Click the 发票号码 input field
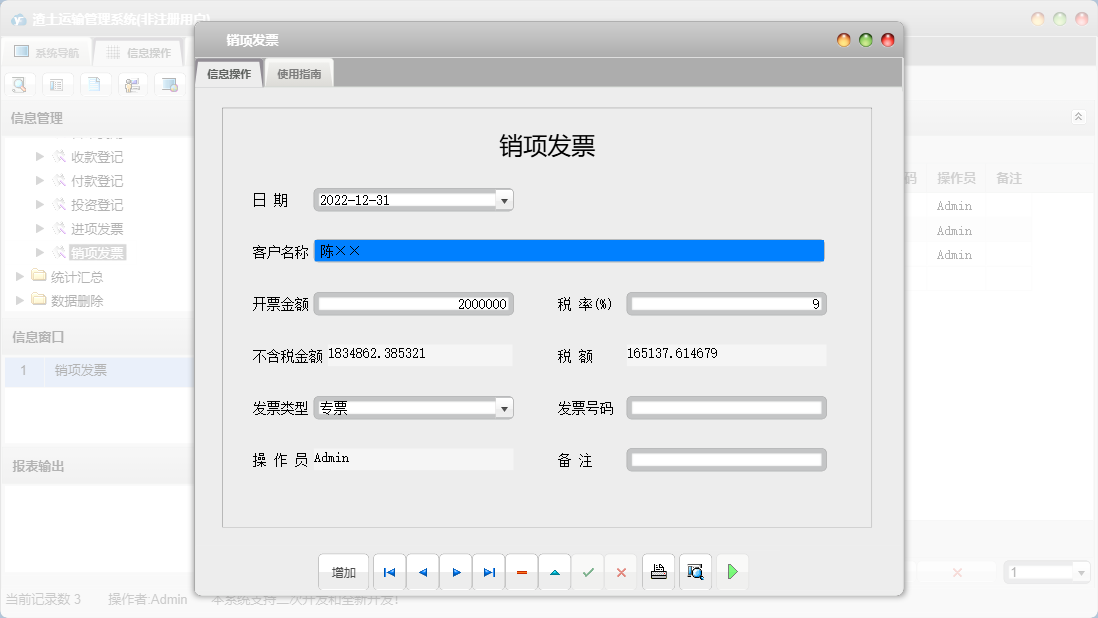1098x618 pixels. (726, 407)
